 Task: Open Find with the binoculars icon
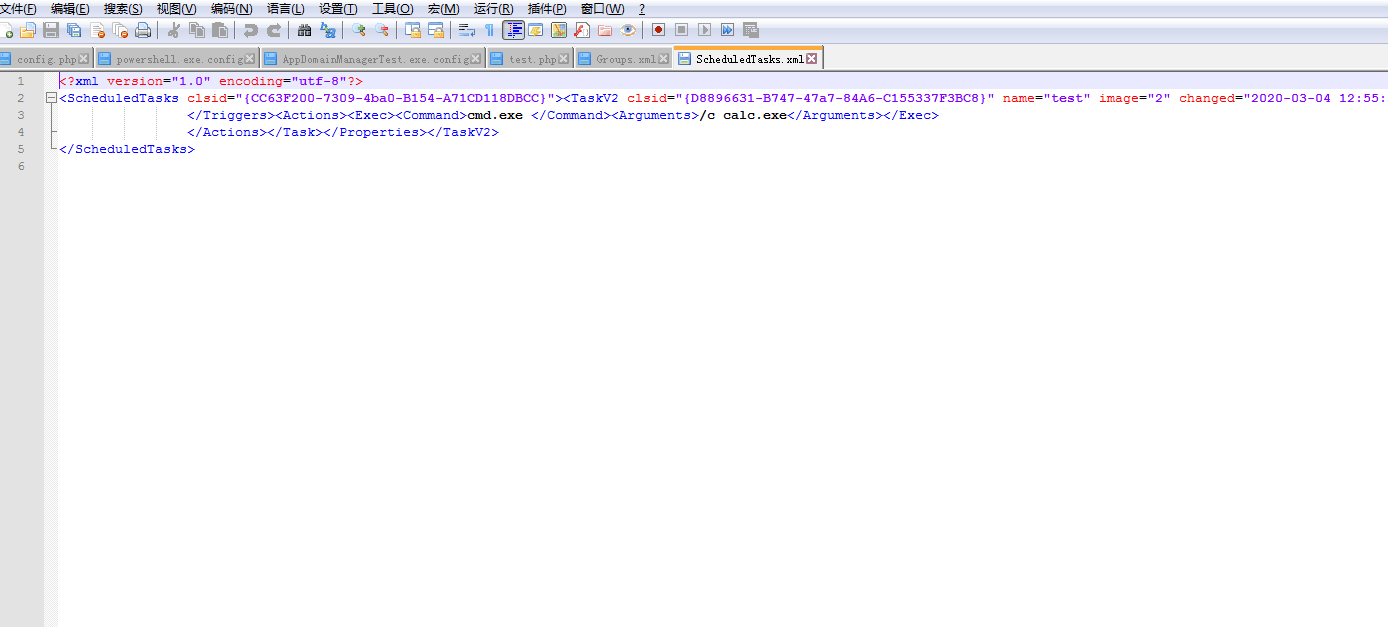point(305,30)
